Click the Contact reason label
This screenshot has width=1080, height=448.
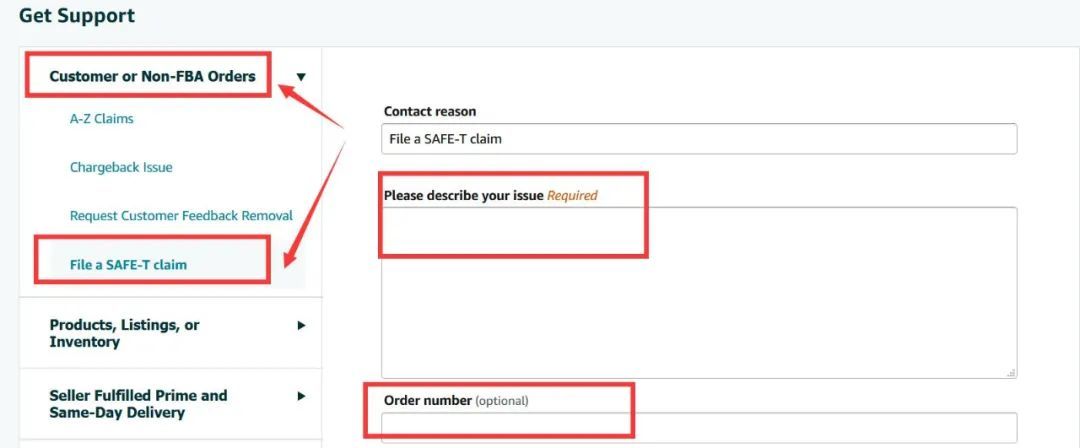click(x=430, y=111)
